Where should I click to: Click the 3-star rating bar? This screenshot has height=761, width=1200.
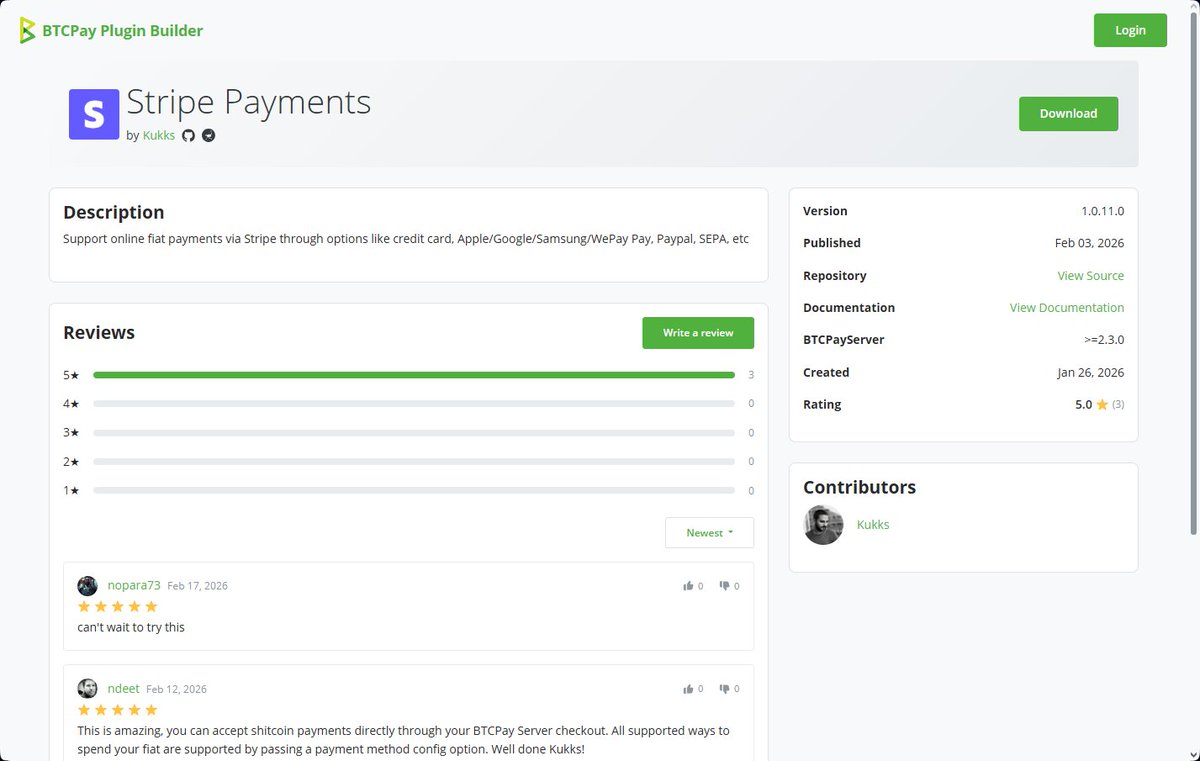(x=414, y=433)
